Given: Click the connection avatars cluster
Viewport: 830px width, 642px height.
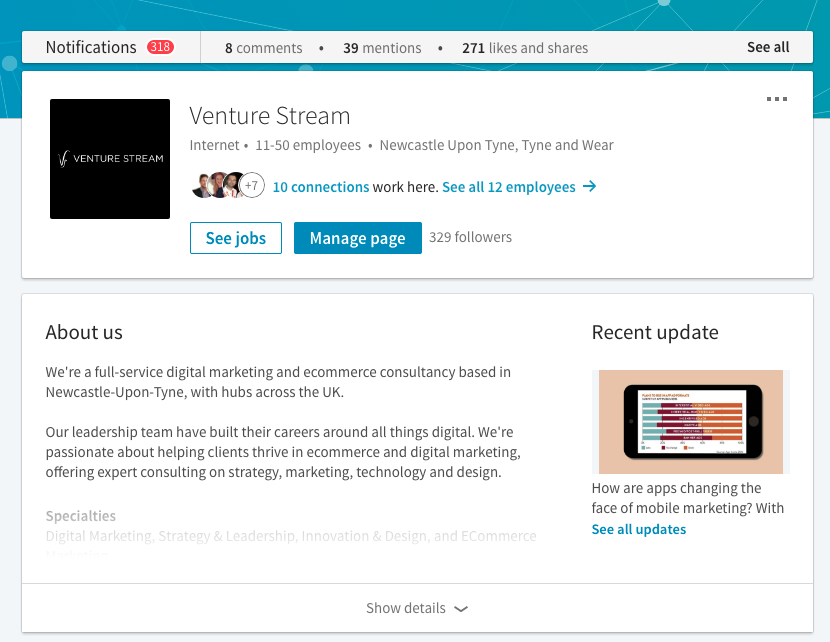Looking at the screenshot, I should click(x=228, y=186).
